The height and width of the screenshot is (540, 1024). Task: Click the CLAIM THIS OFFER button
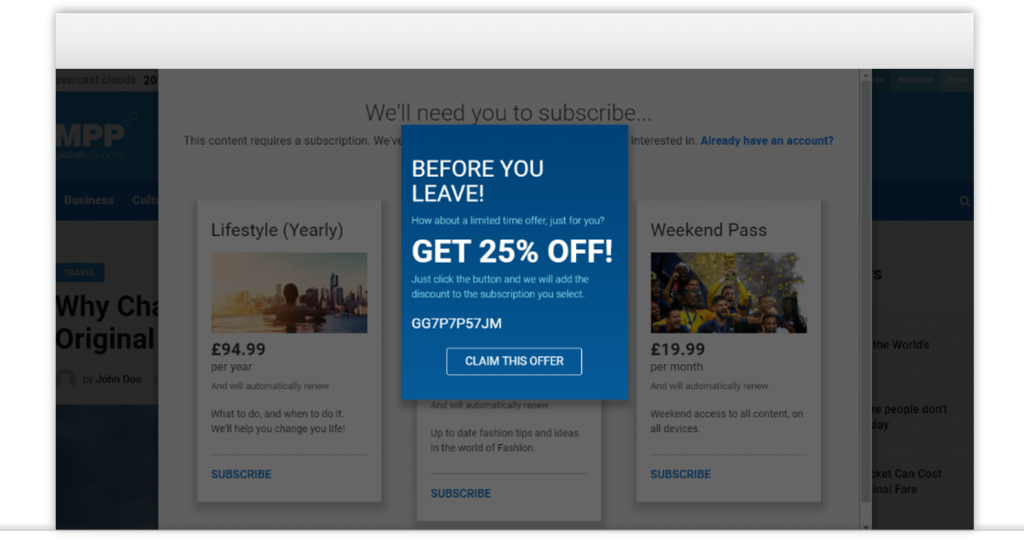click(x=514, y=361)
